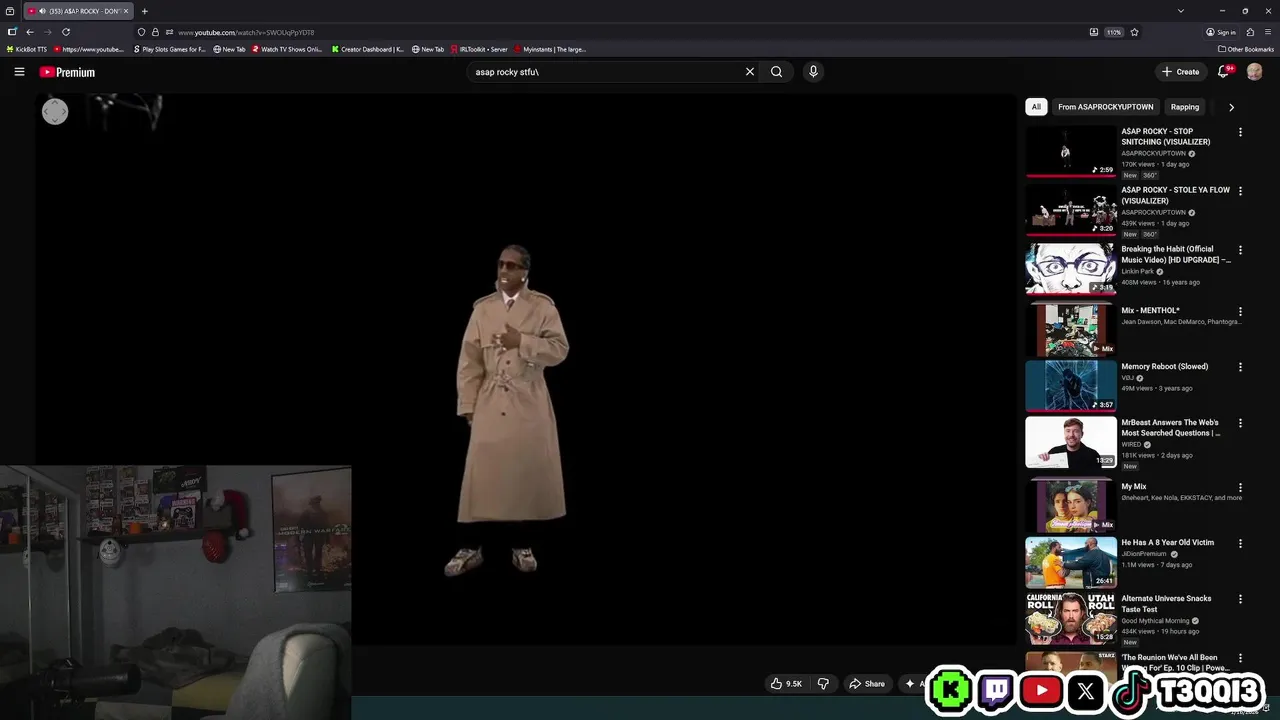1280x720 pixels.
Task: Open options for STOLE YA FLOW video
Action: click(x=1240, y=191)
